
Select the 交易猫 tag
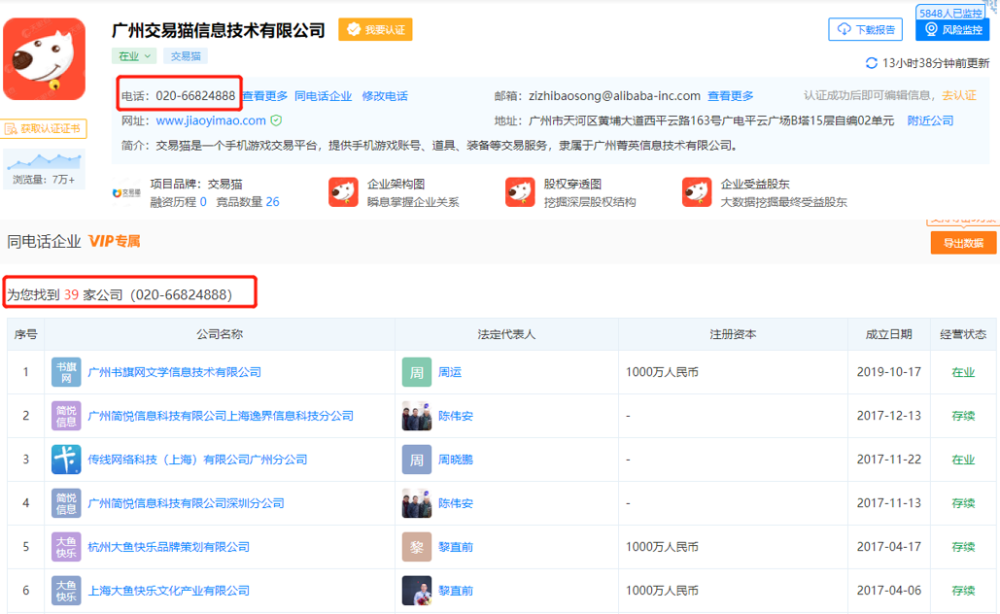pyautogui.click(x=186, y=56)
